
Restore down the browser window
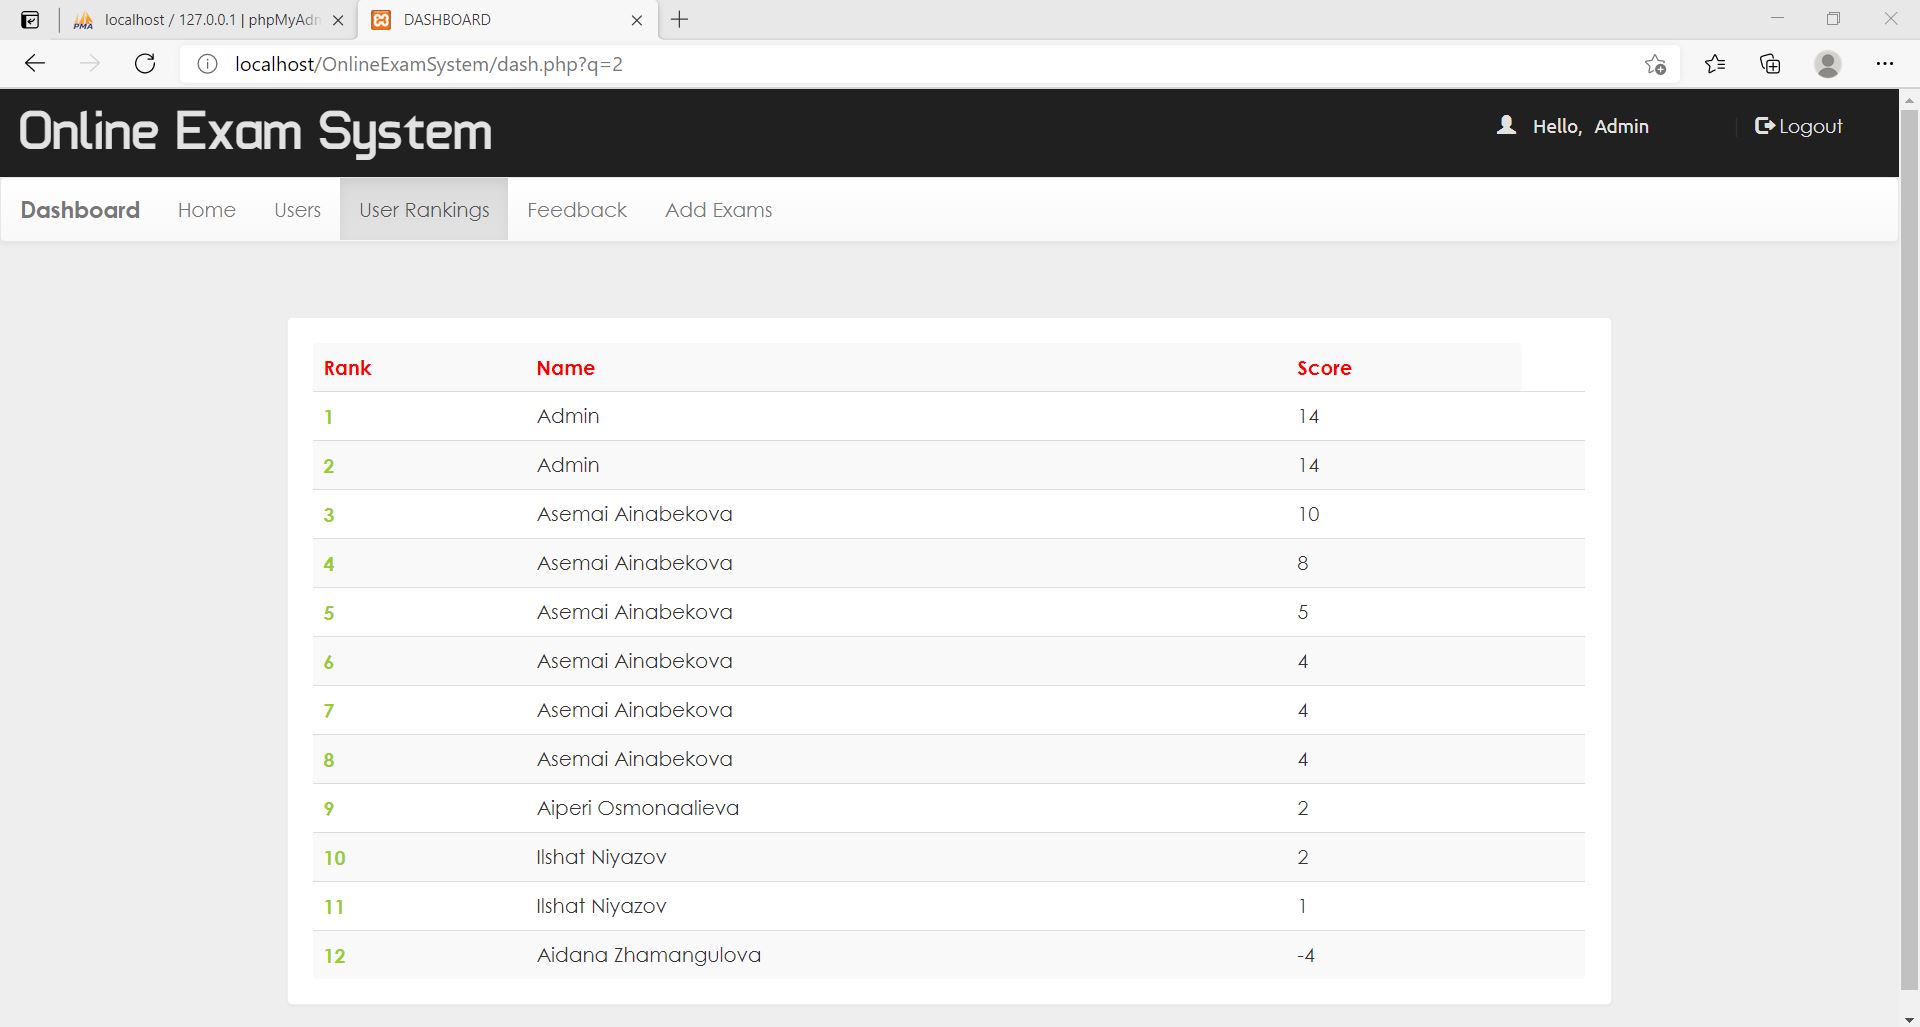(x=1834, y=19)
